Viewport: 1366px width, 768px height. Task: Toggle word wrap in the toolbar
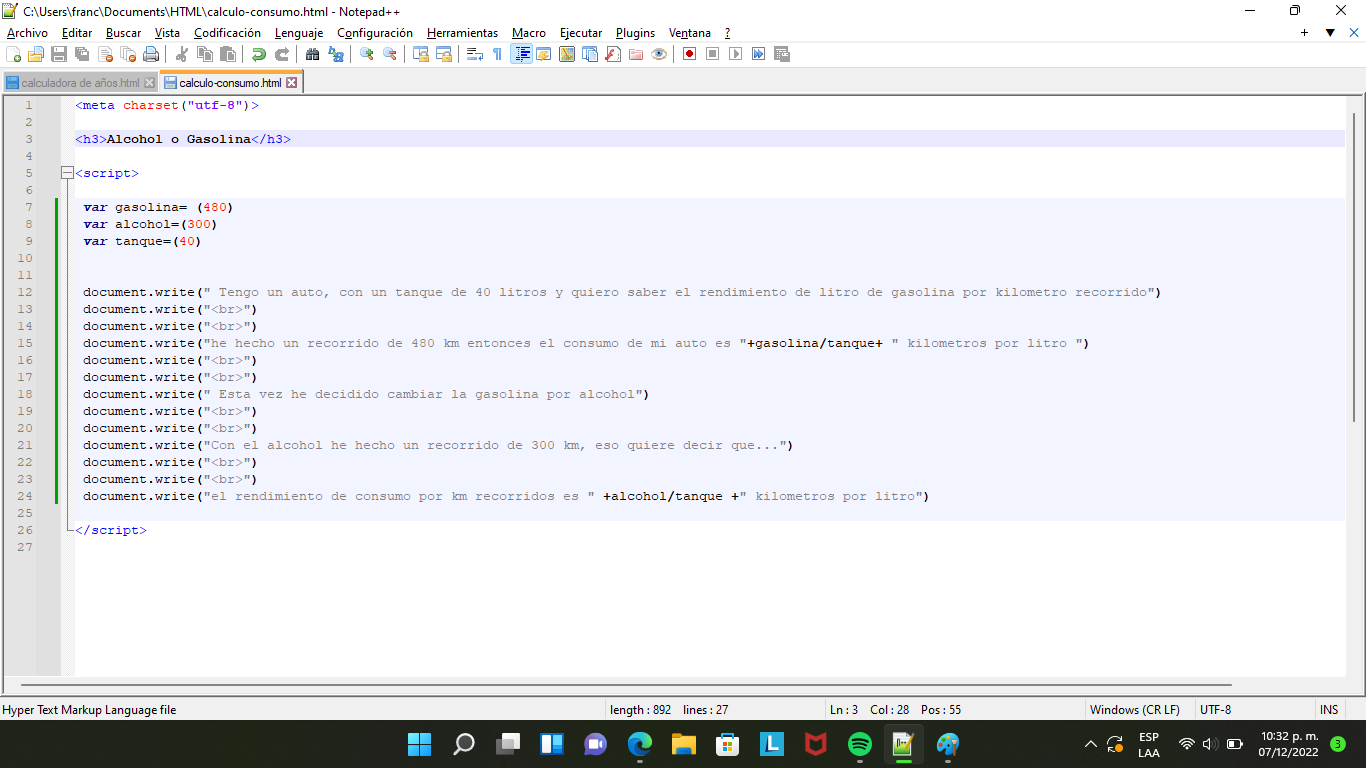tap(475, 54)
